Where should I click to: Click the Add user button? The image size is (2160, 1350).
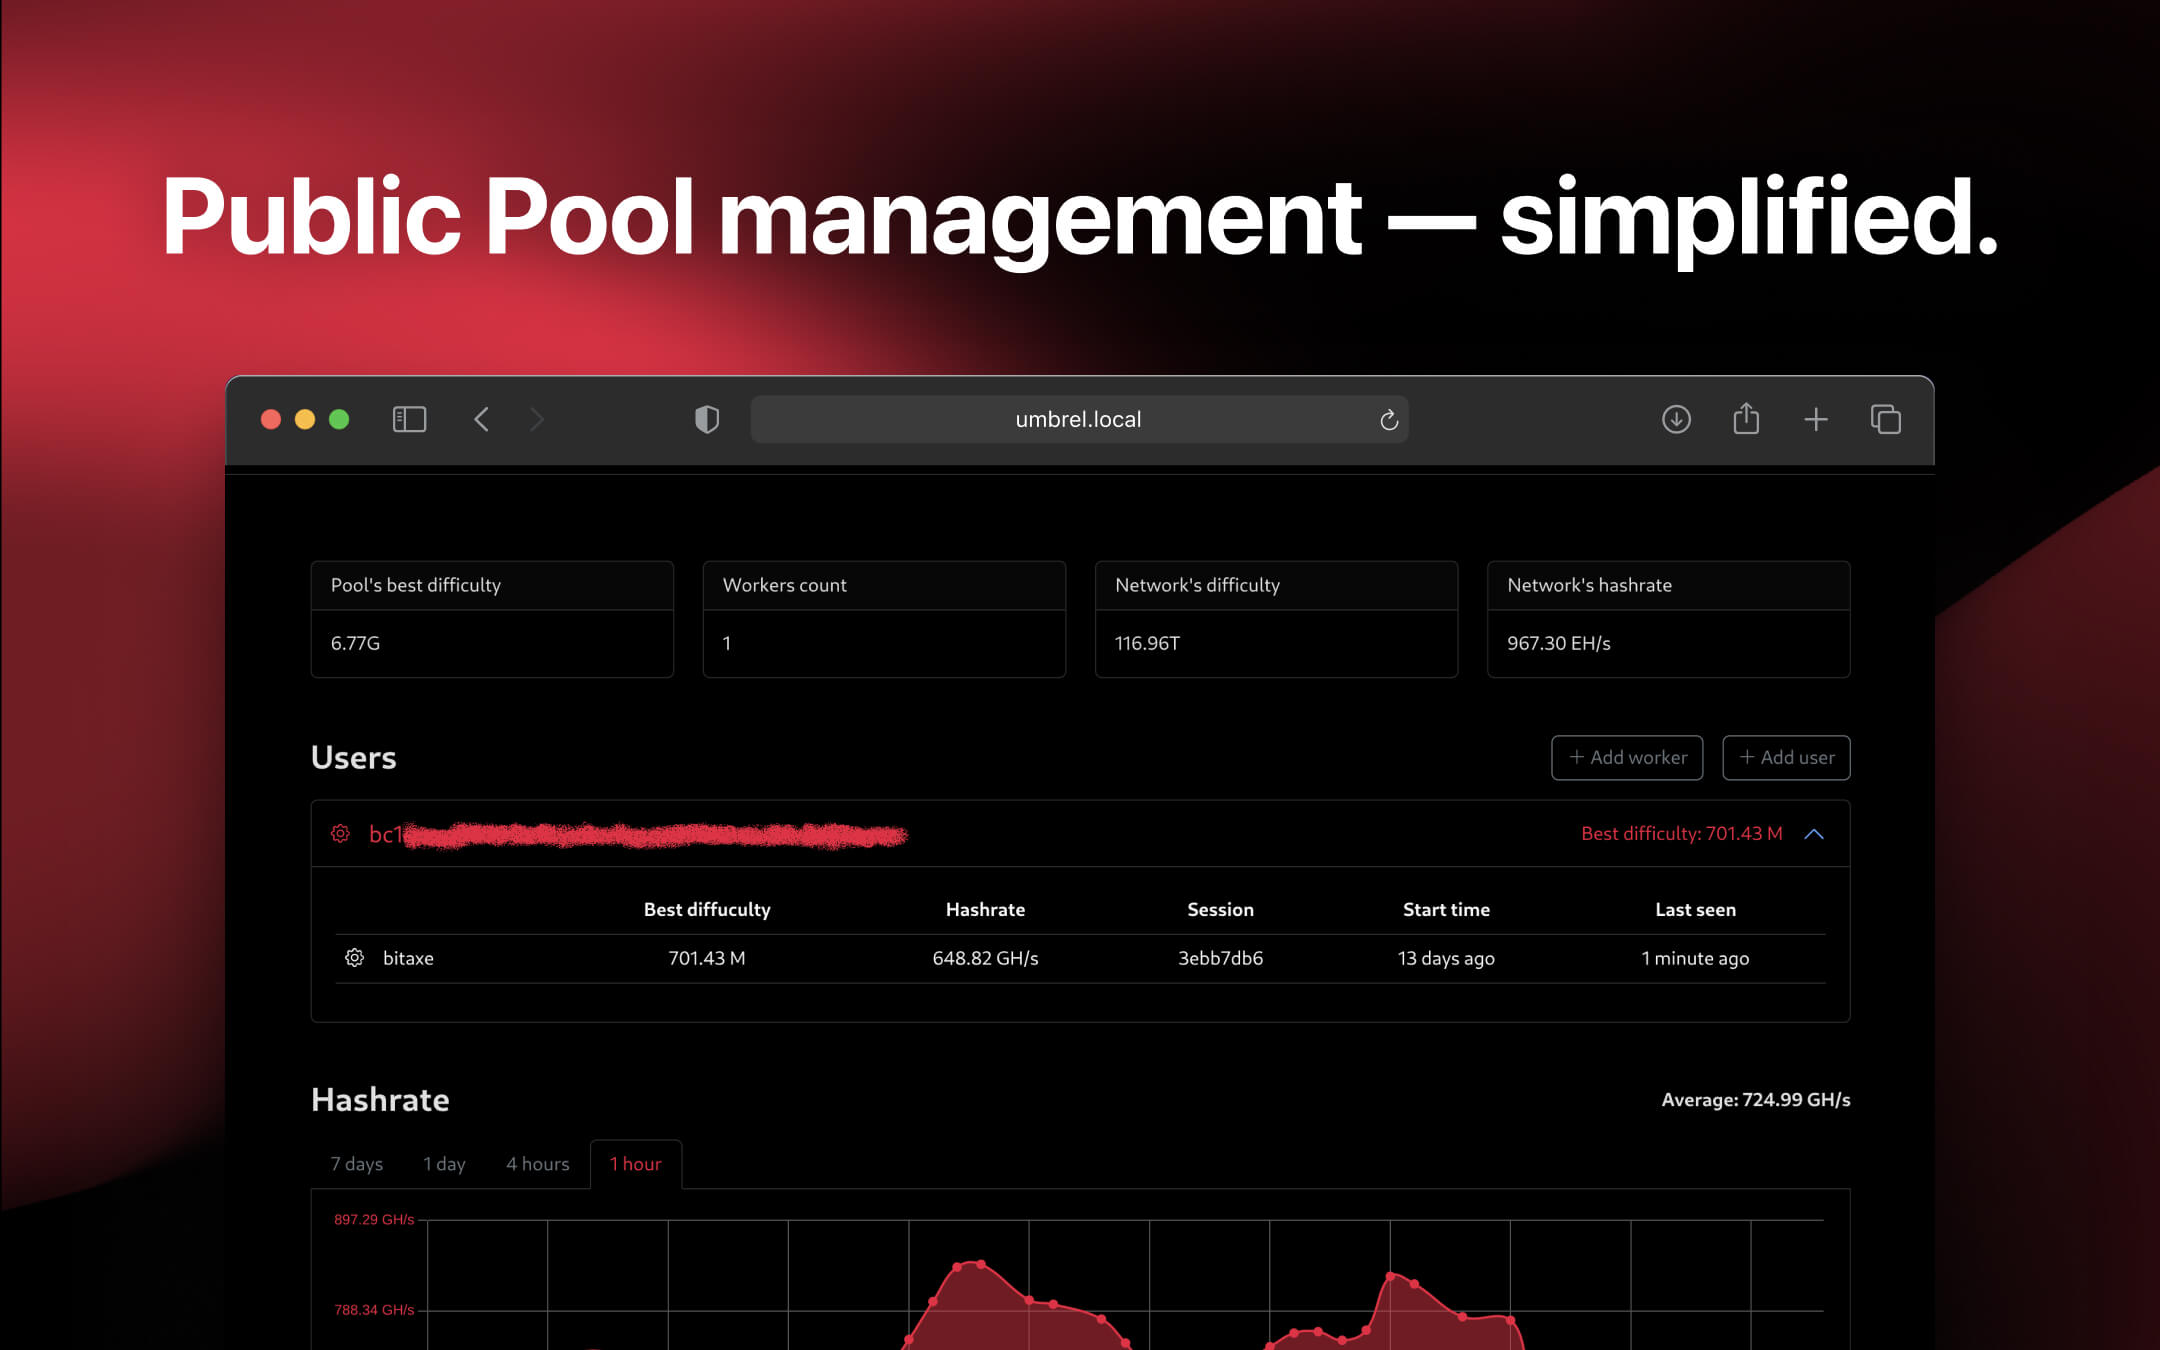click(1786, 757)
